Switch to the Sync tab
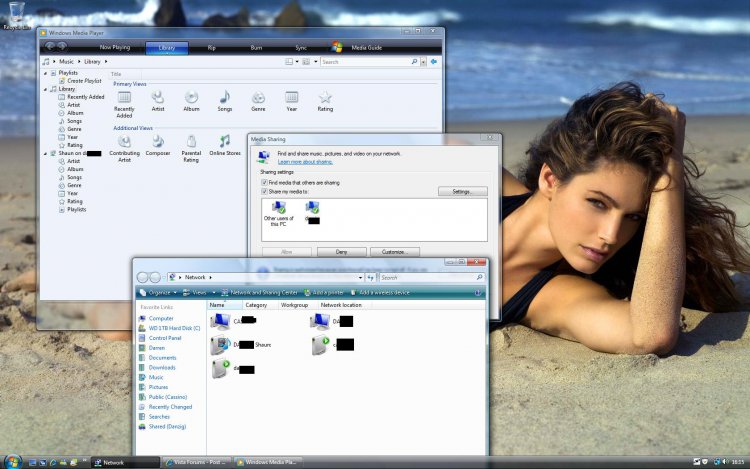750x469 pixels. point(301,48)
